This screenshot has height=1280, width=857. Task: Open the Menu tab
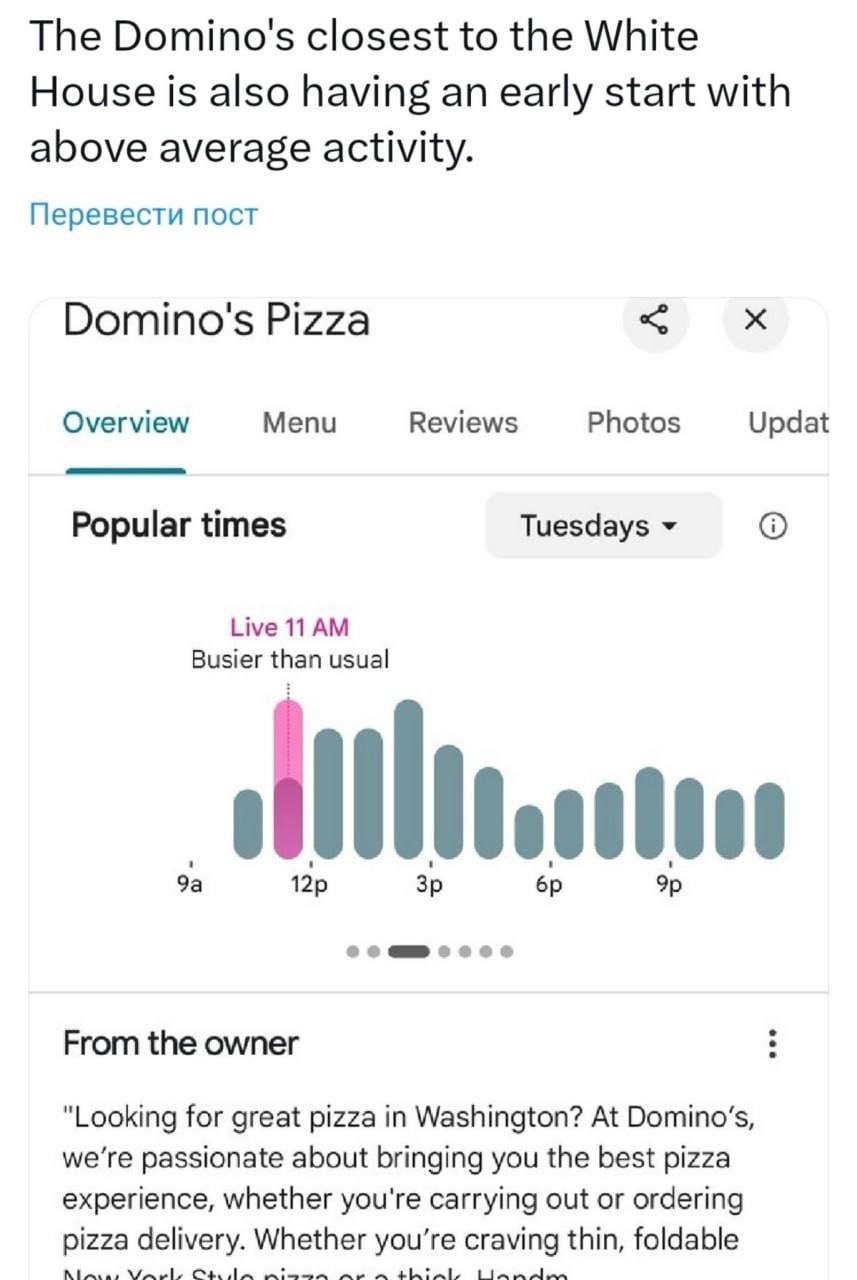299,423
